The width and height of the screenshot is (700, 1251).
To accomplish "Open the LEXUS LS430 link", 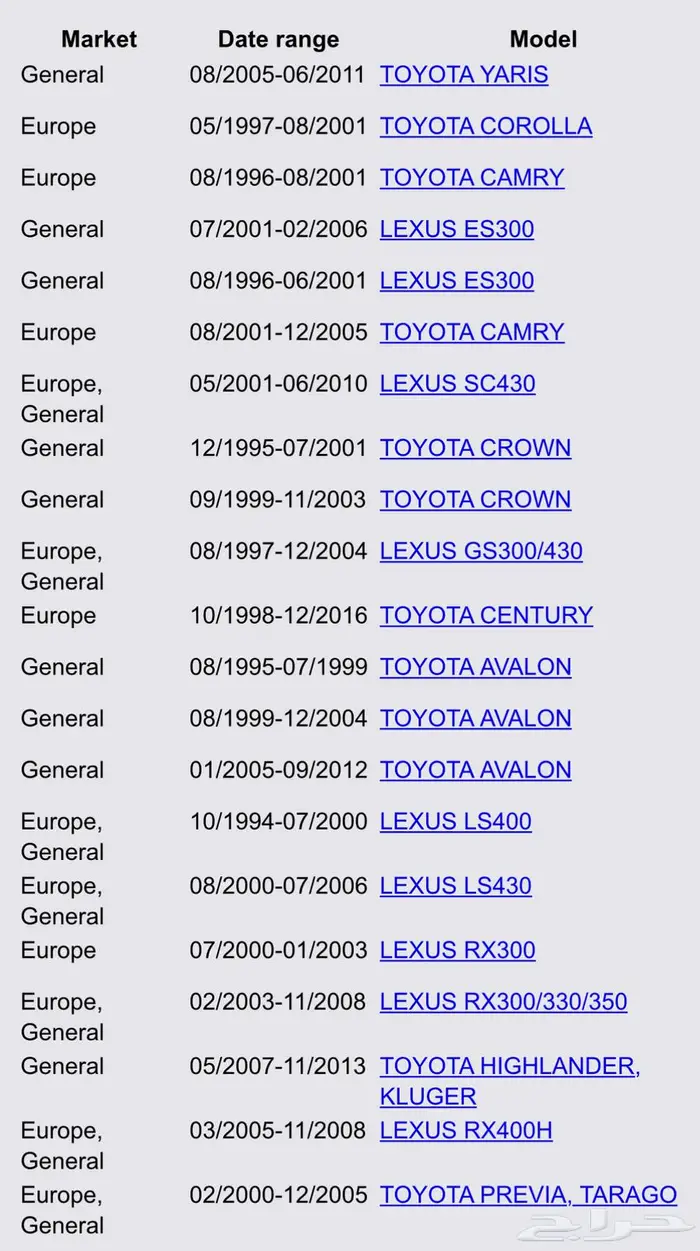I will click(456, 886).
